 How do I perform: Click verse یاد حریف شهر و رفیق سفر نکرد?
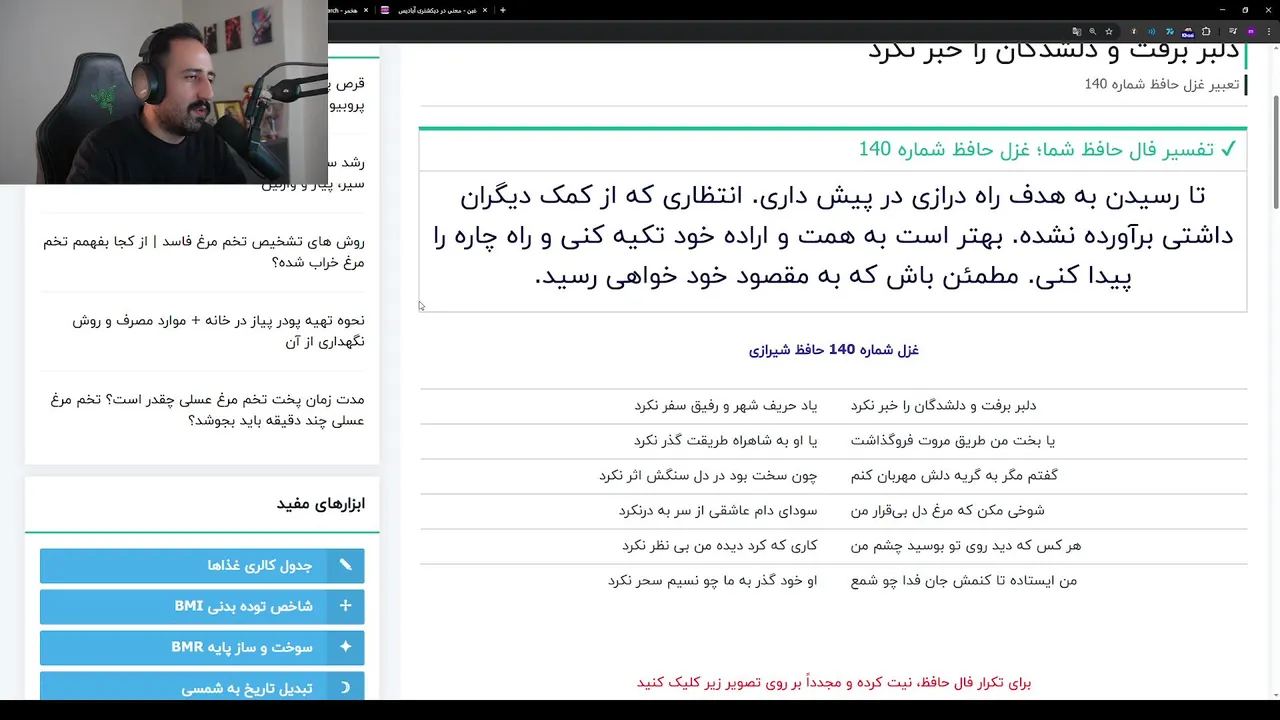click(725, 405)
